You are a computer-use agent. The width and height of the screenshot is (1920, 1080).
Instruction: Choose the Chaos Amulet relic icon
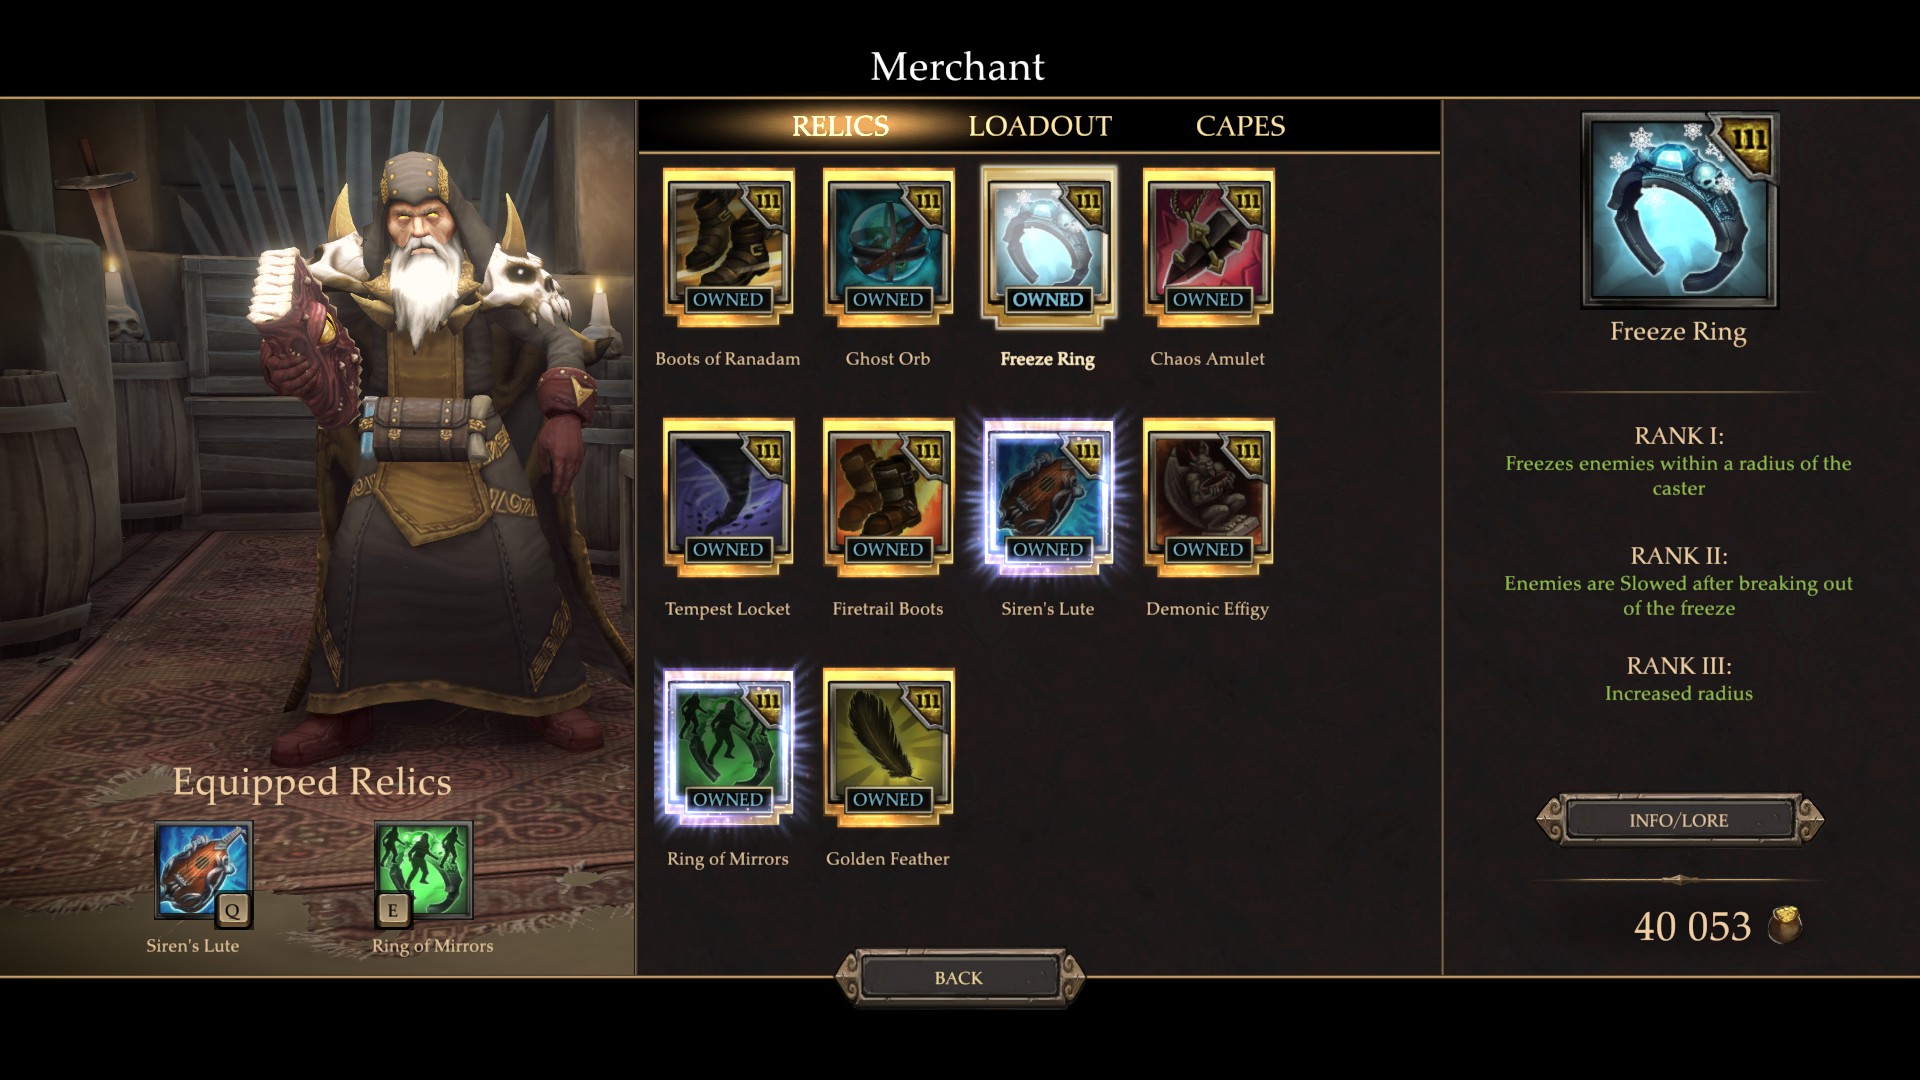1208,247
